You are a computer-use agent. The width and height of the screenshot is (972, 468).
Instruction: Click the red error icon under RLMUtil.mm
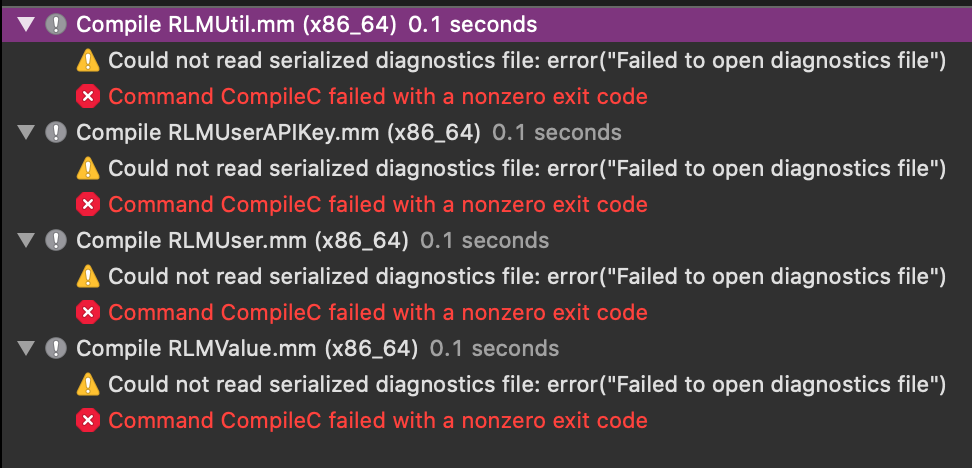coord(88,97)
